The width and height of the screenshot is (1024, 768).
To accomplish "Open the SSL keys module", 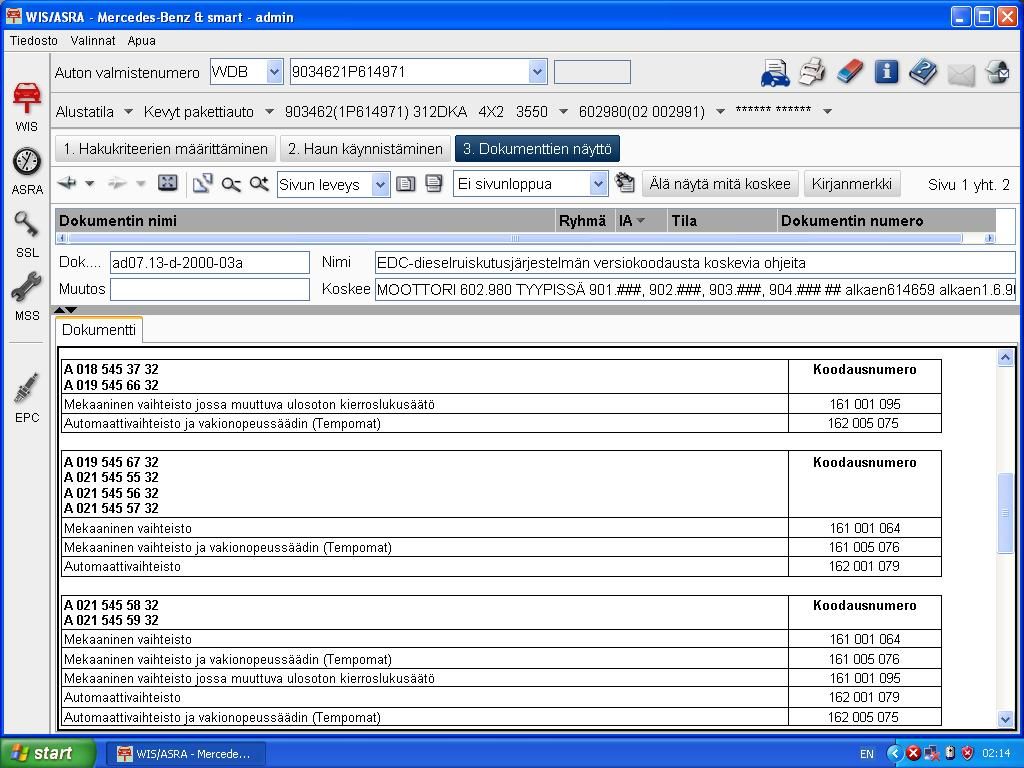I will [27, 234].
